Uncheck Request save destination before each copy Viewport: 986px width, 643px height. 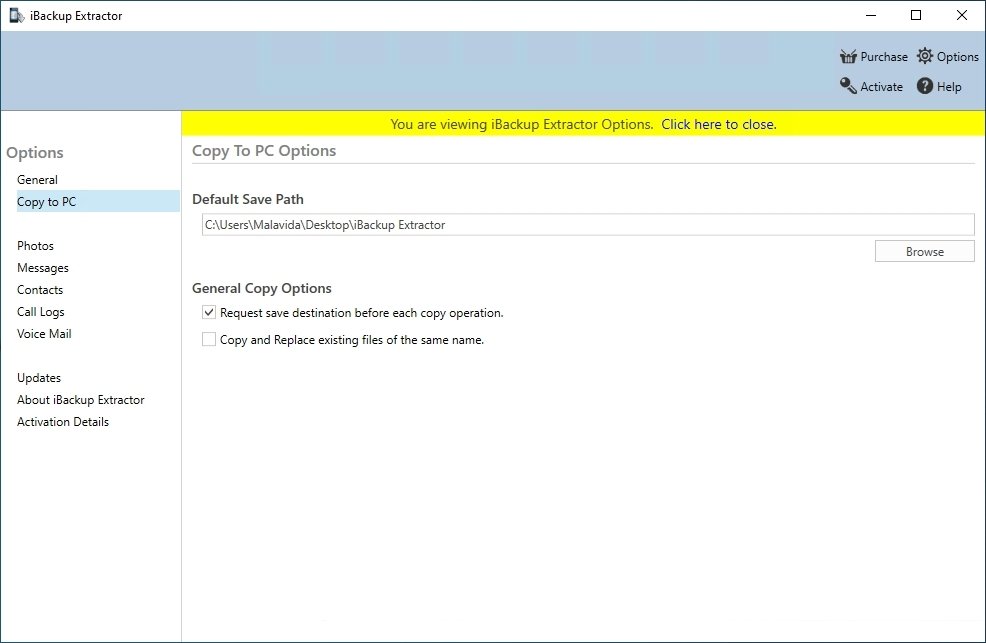point(209,312)
